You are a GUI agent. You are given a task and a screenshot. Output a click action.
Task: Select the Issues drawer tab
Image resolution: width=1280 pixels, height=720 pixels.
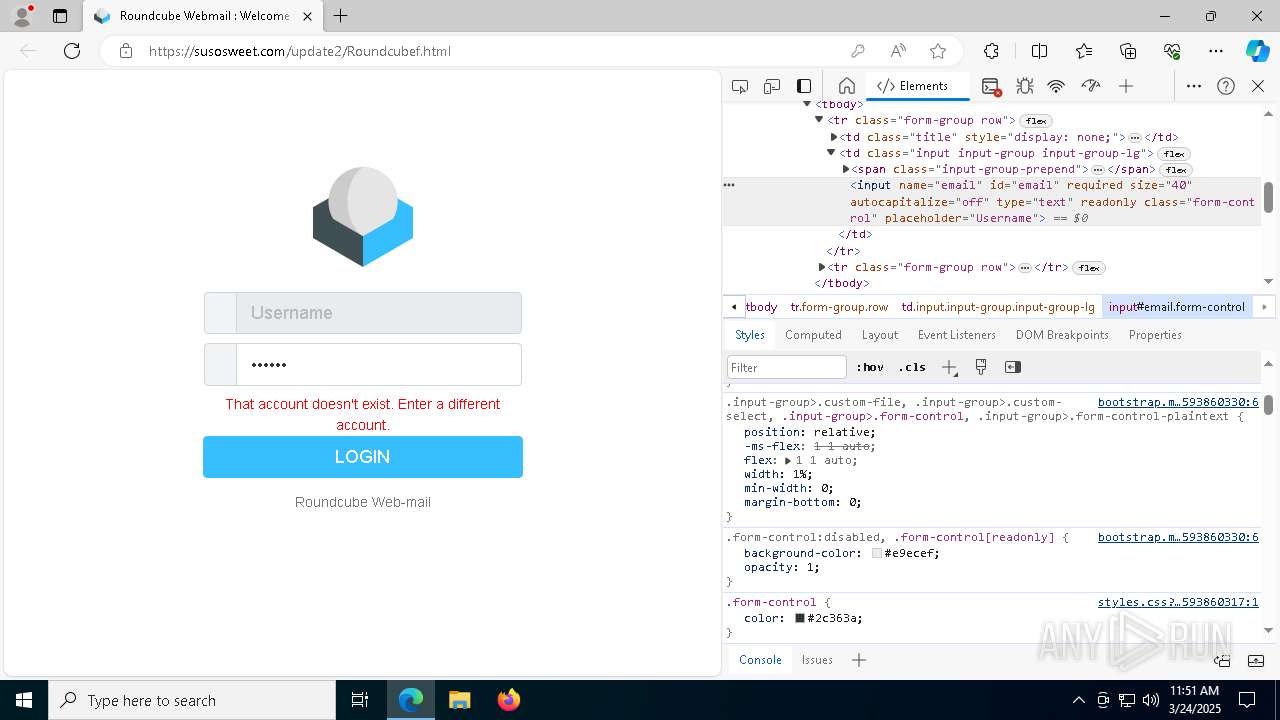point(817,660)
